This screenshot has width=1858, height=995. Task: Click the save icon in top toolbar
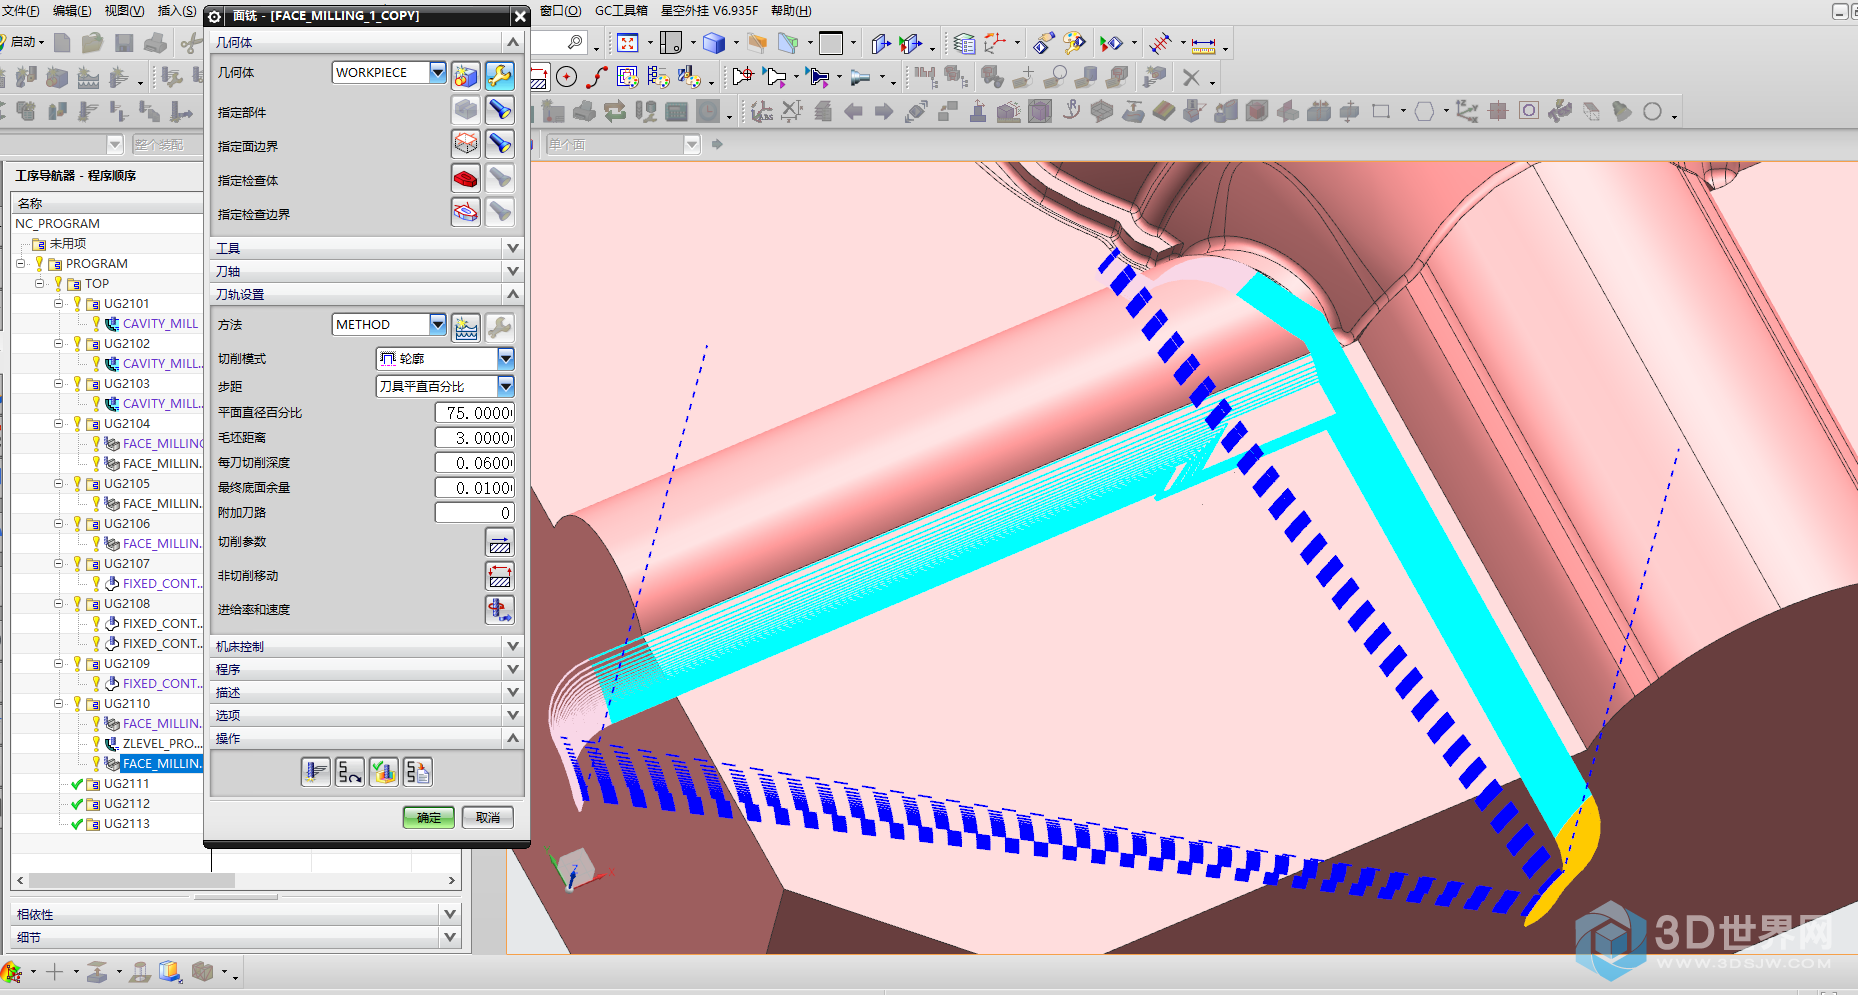[x=124, y=43]
